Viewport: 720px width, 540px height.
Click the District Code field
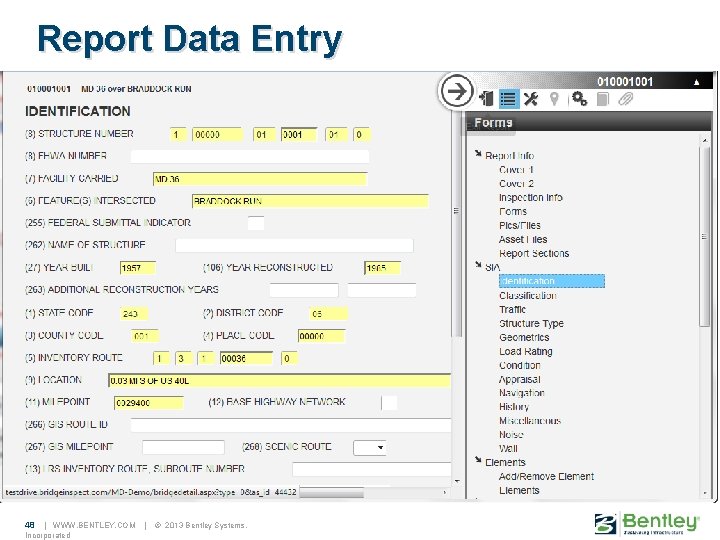328,314
